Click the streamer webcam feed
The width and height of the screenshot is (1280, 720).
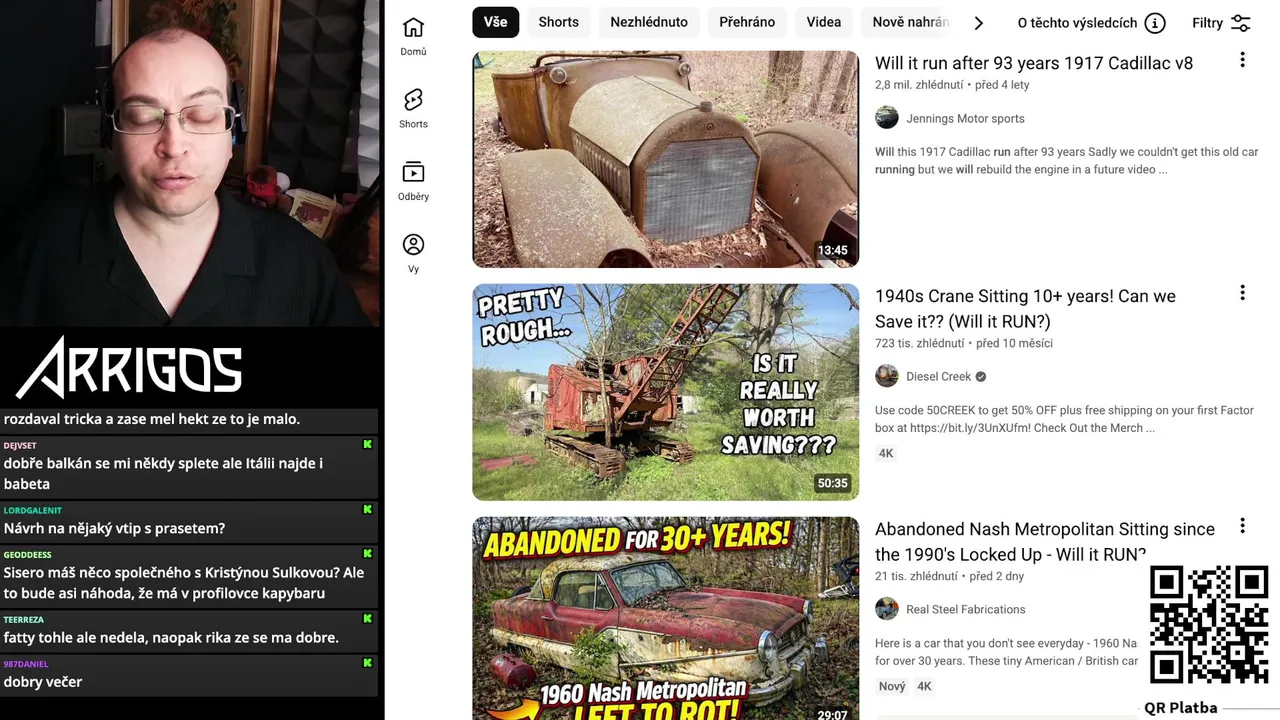tap(191, 163)
